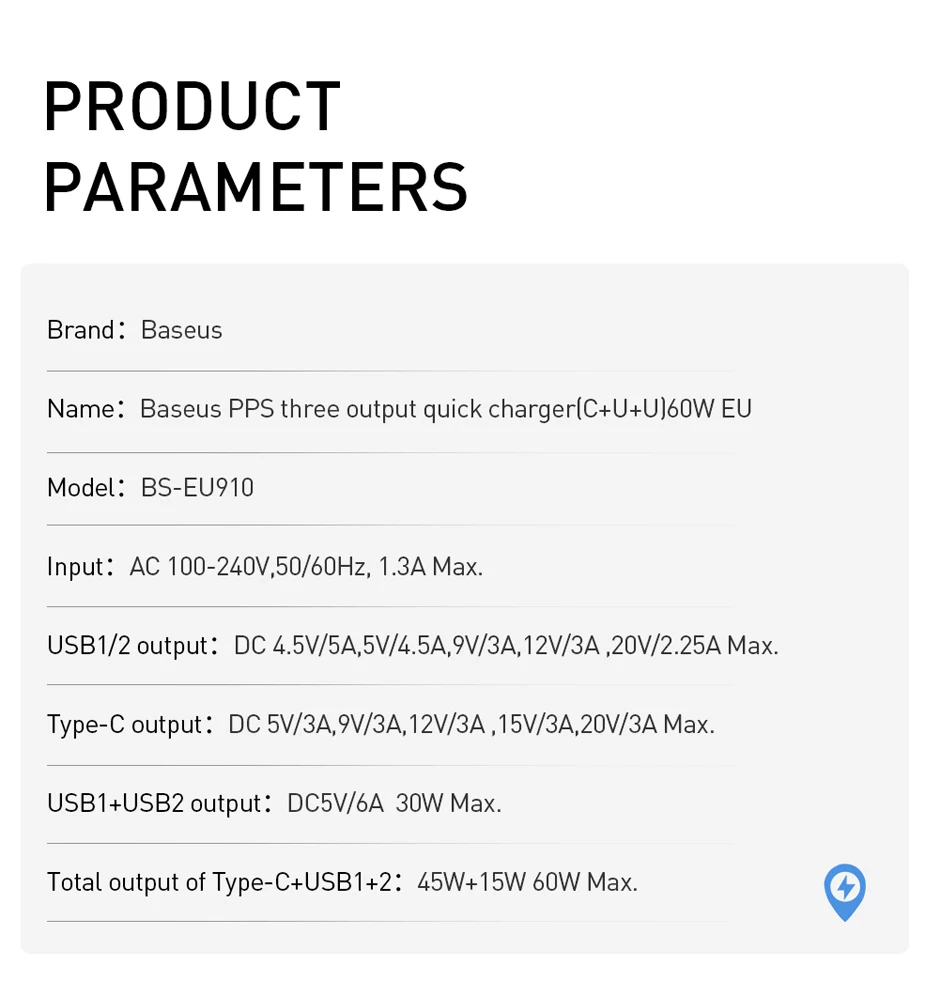930x990 pixels.
Task: Select the Input label text
Action: tap(76, 567)
